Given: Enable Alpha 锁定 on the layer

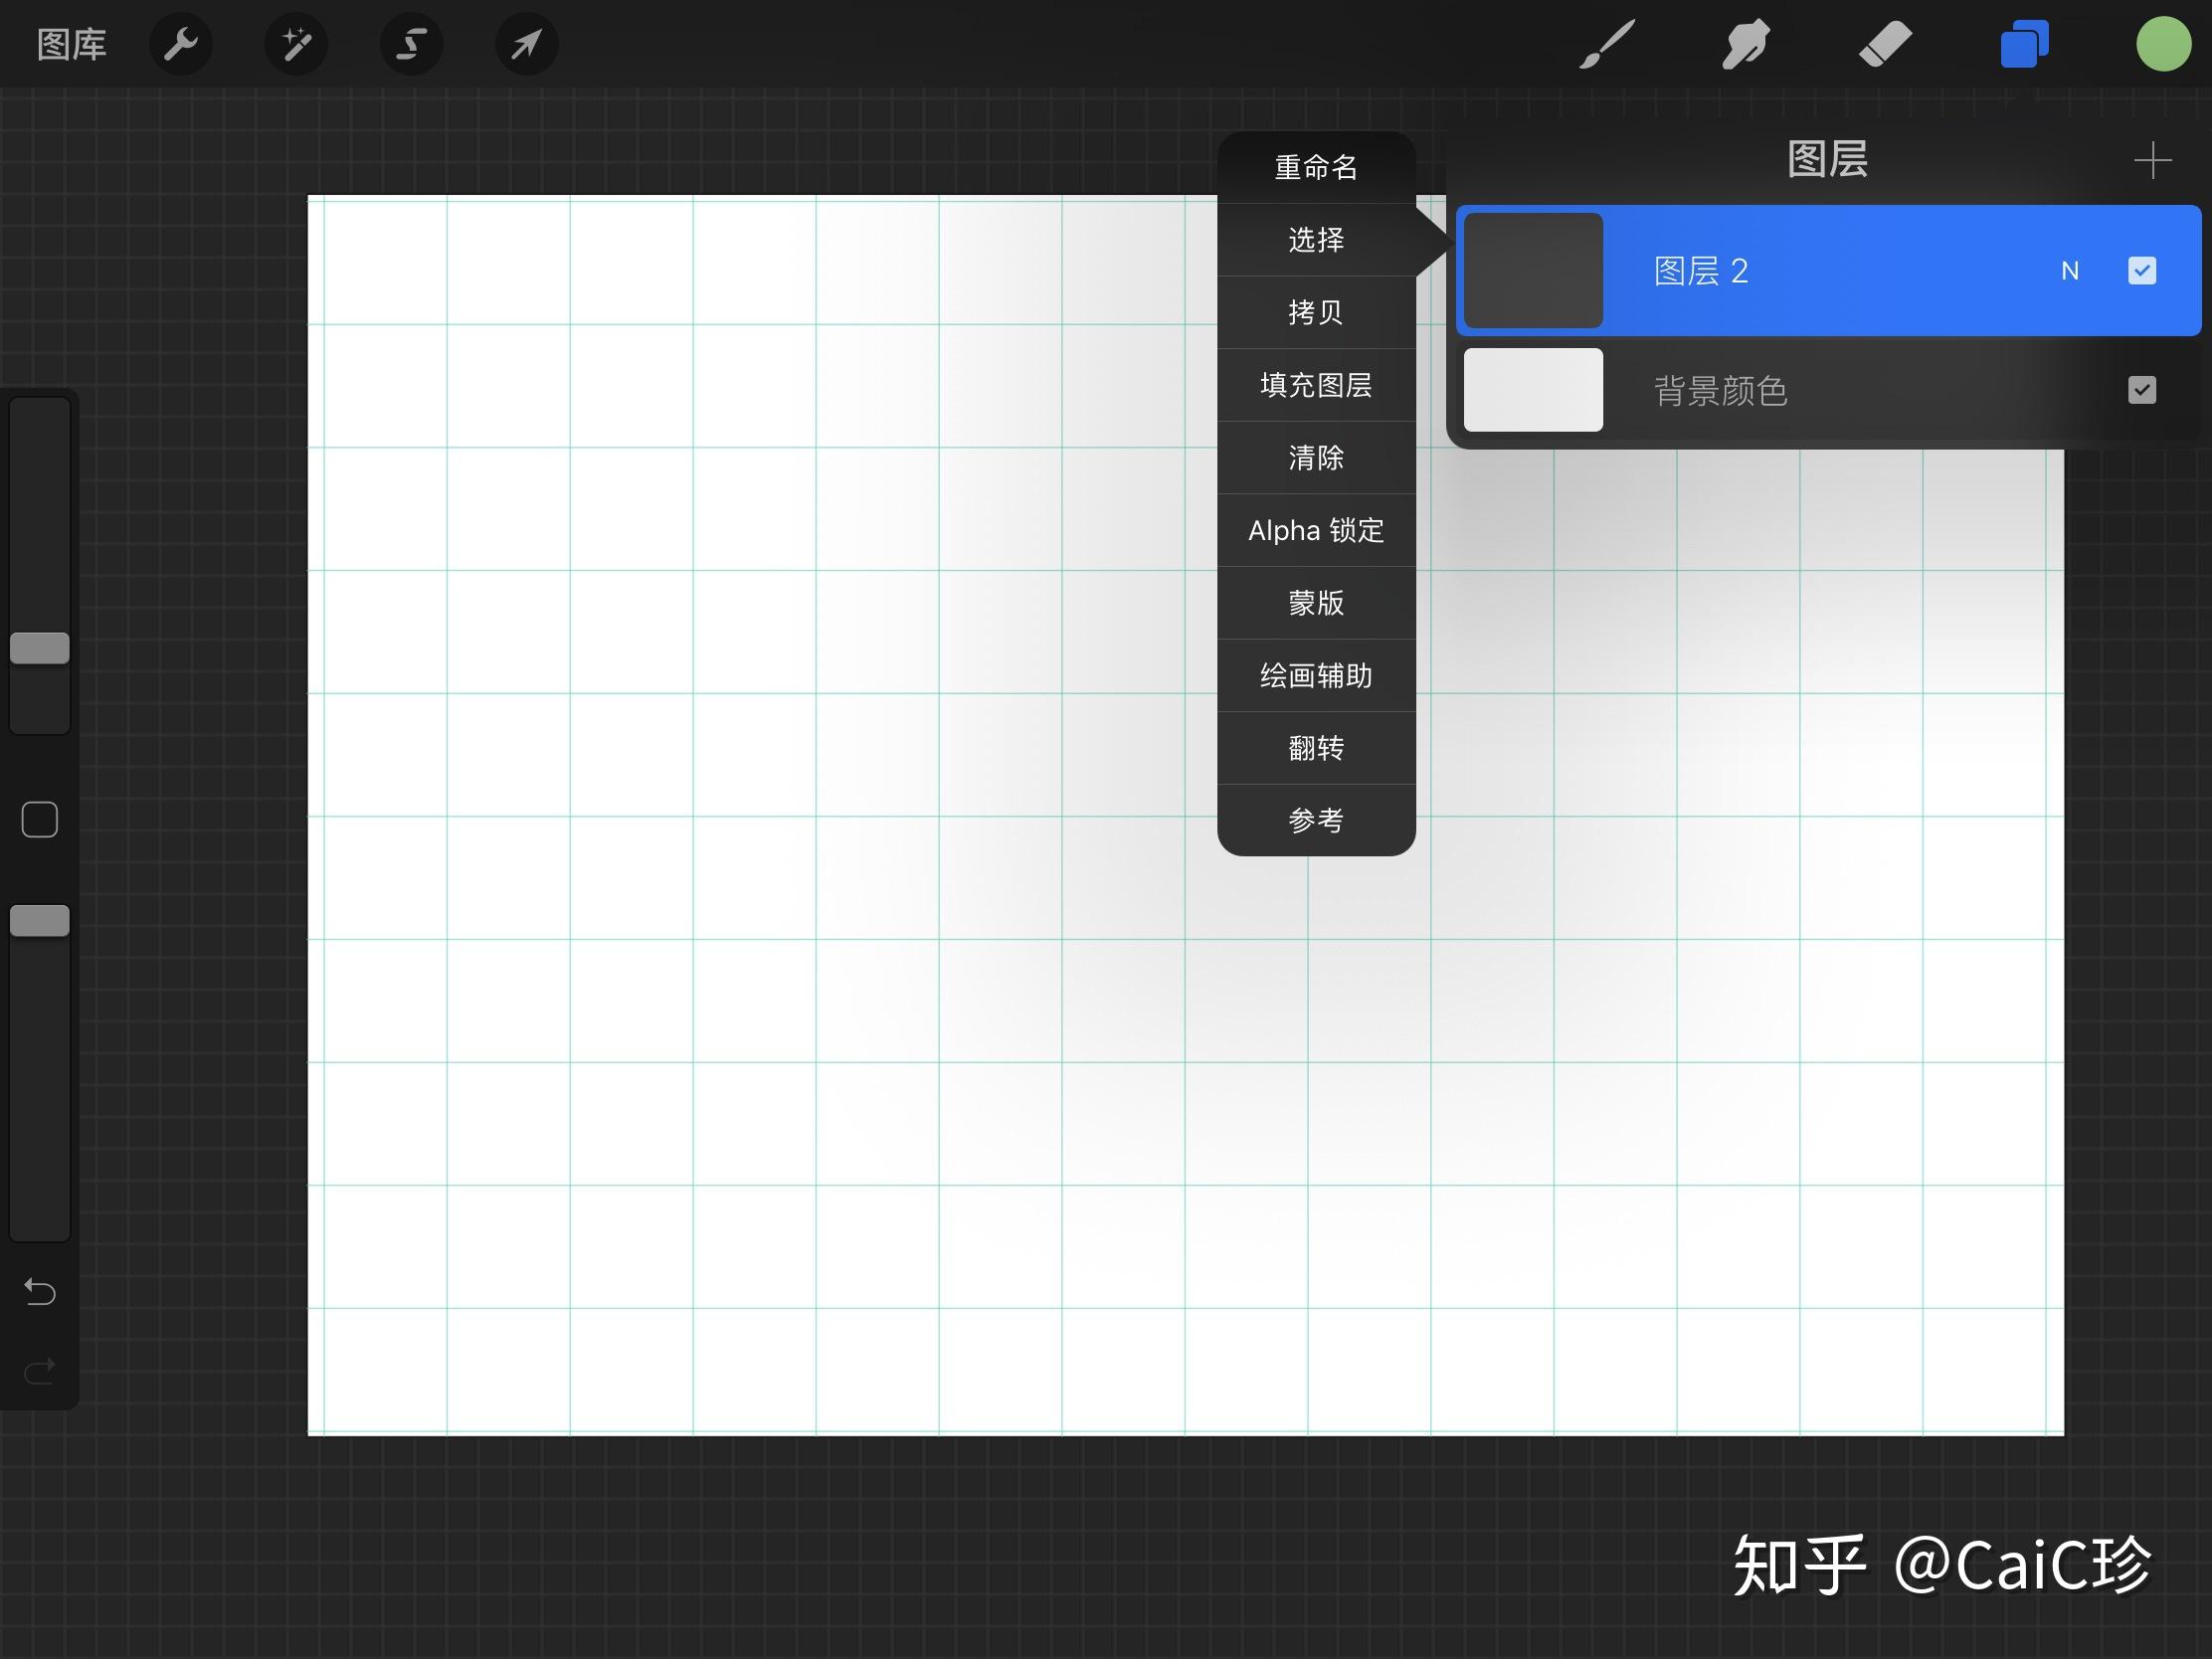Looking at the screenshot, I should [x=1316, y=530].
